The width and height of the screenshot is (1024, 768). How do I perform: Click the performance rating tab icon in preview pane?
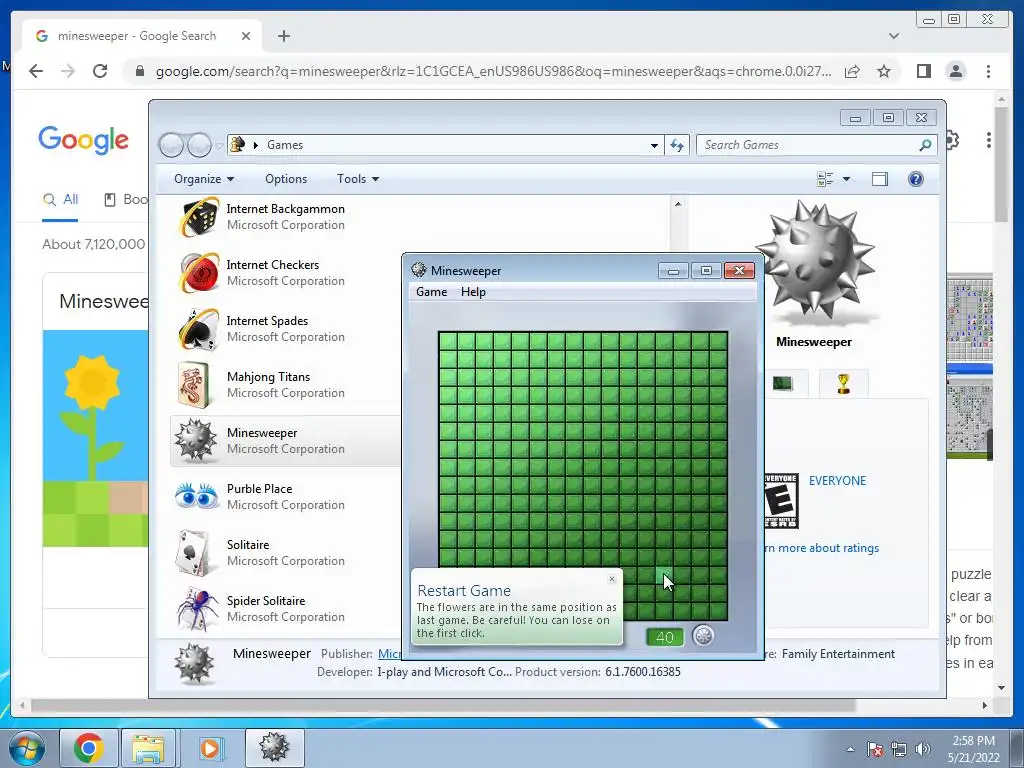782,383
